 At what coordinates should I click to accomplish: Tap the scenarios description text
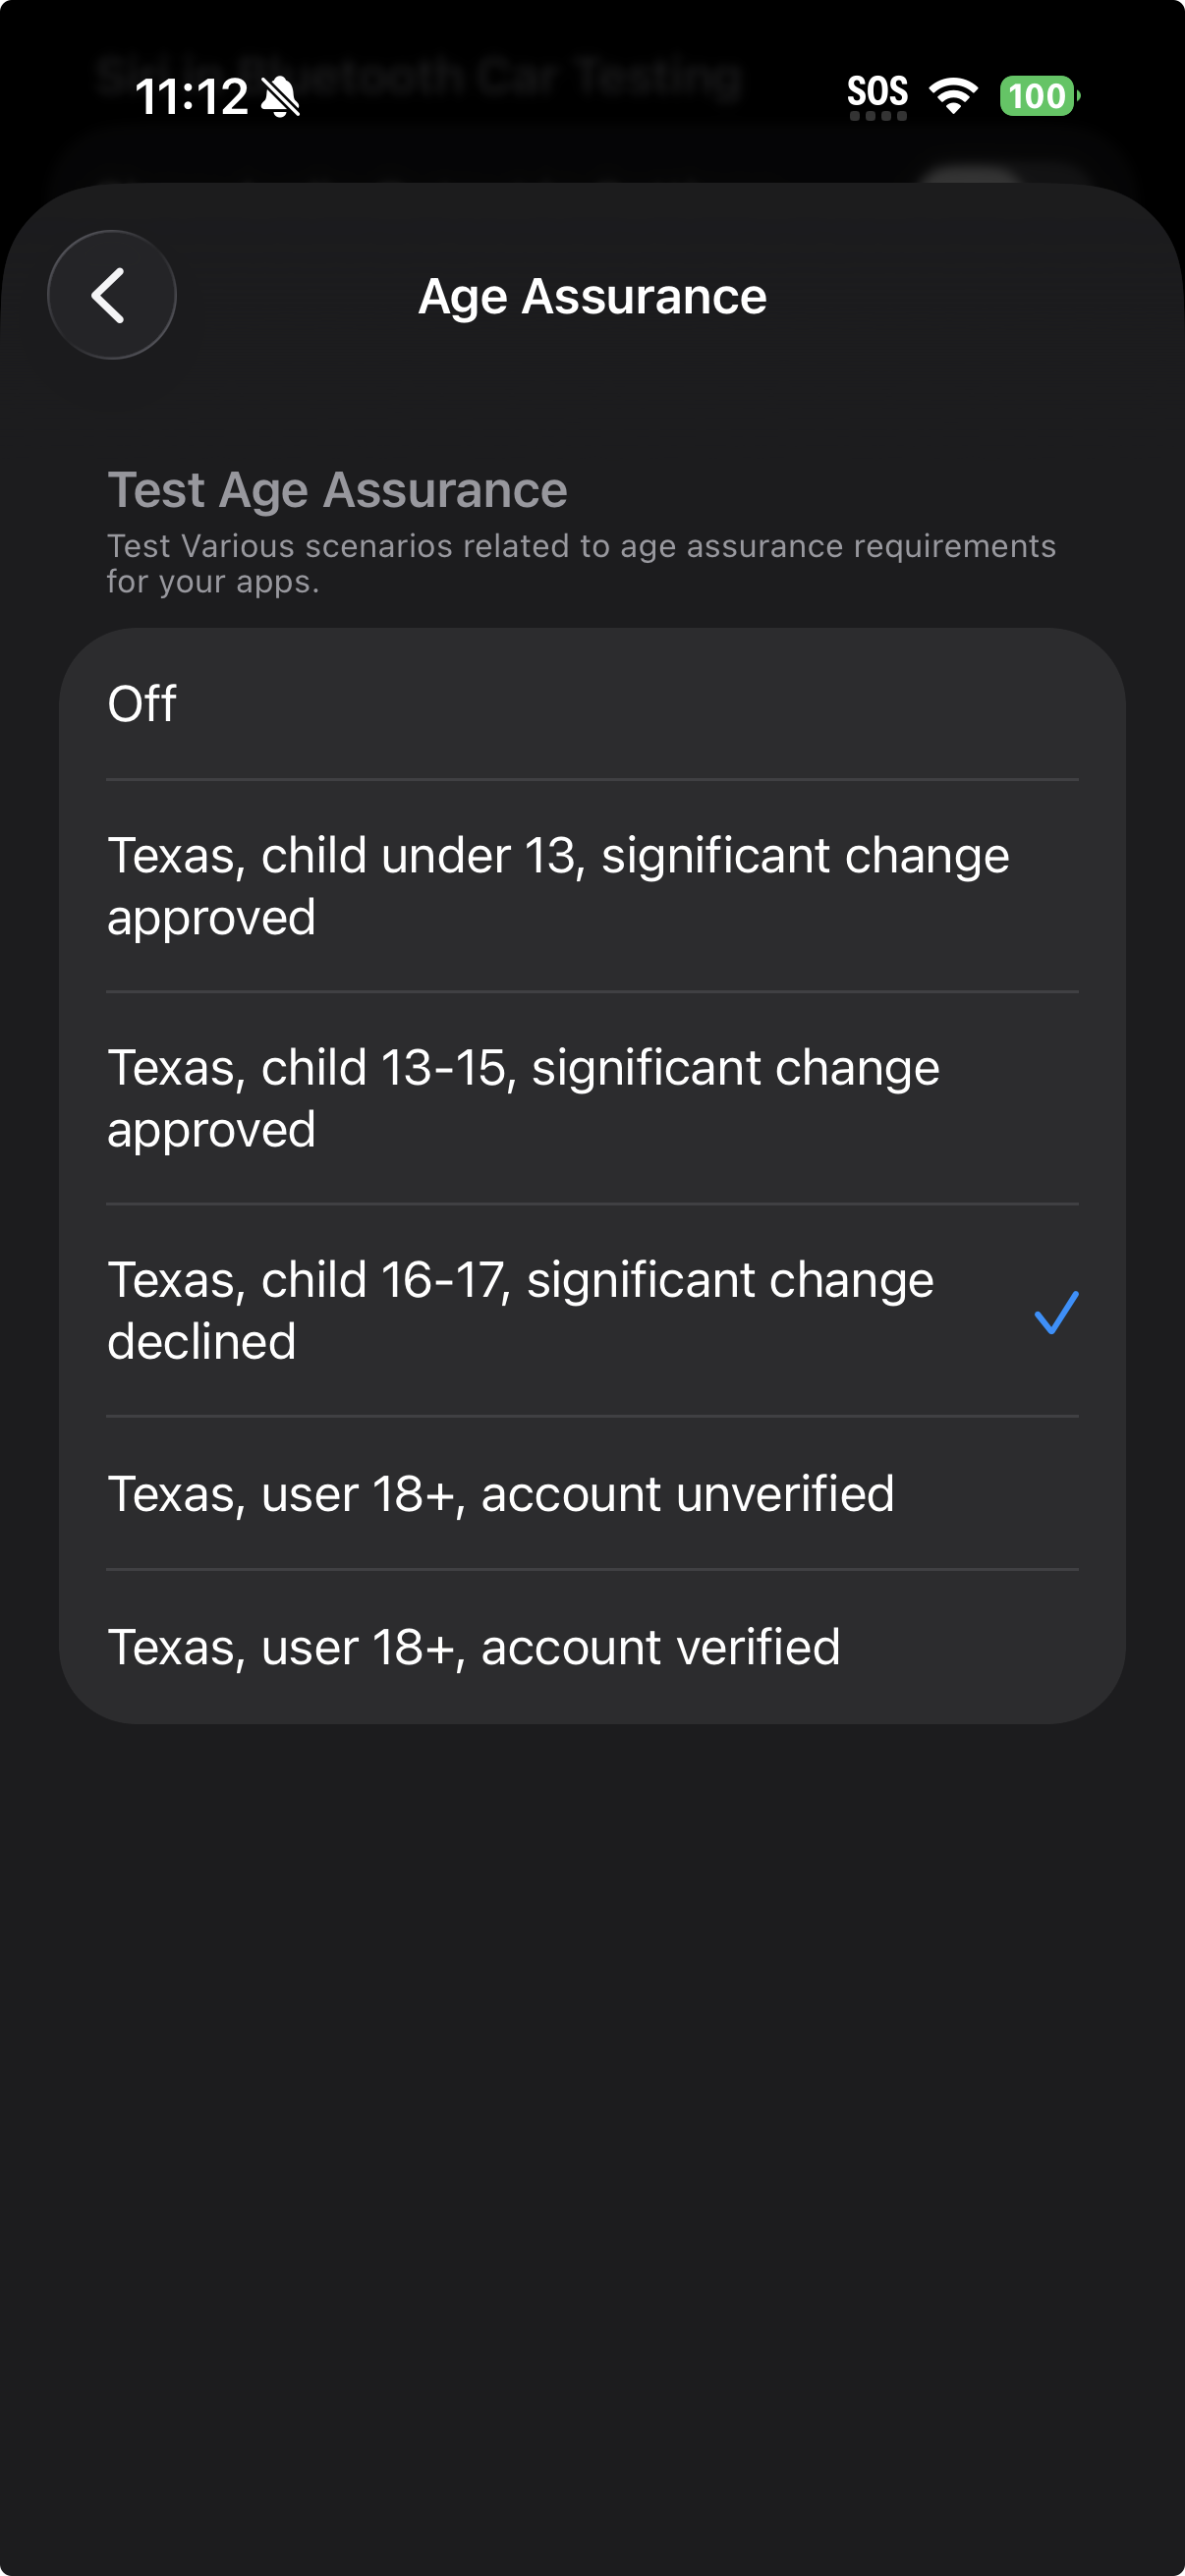point(581,563)
